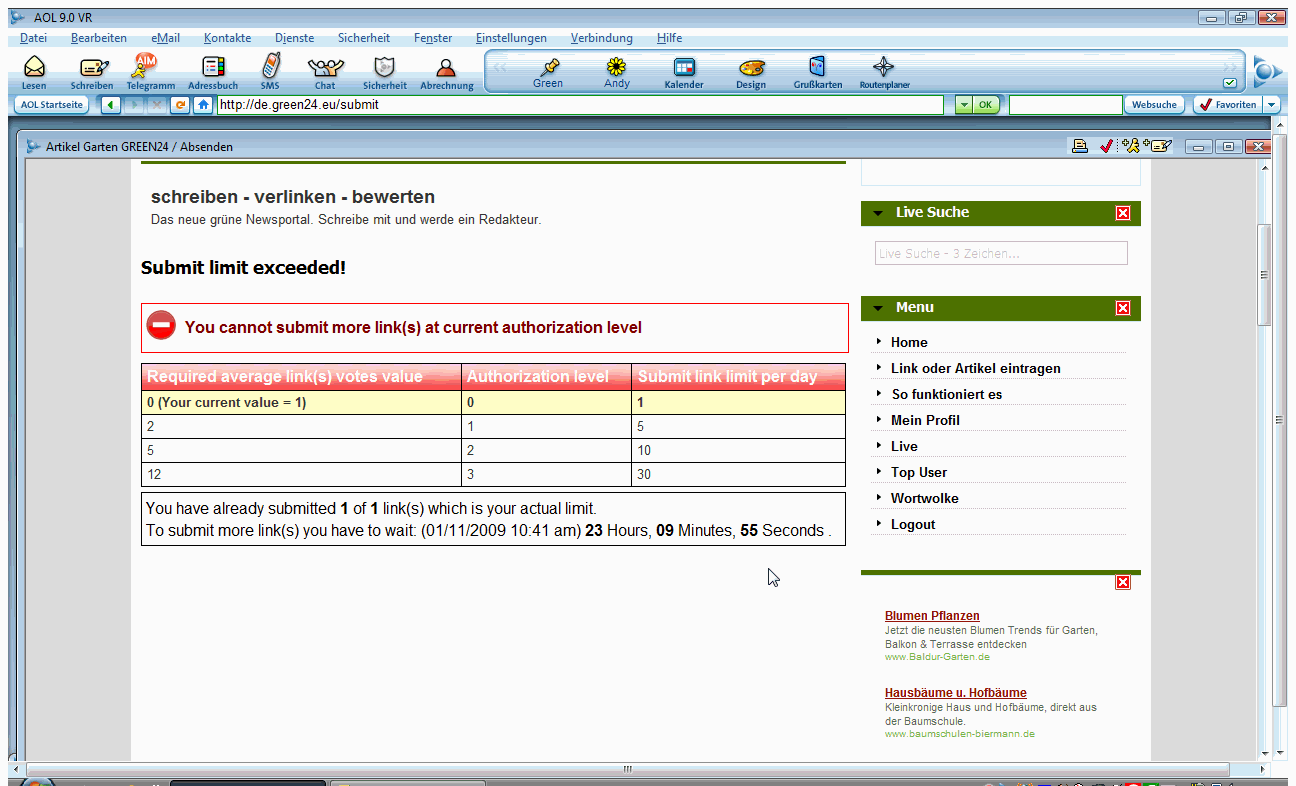
Task: Open the Kalender toolbar icon
Action: click(684, 69)
